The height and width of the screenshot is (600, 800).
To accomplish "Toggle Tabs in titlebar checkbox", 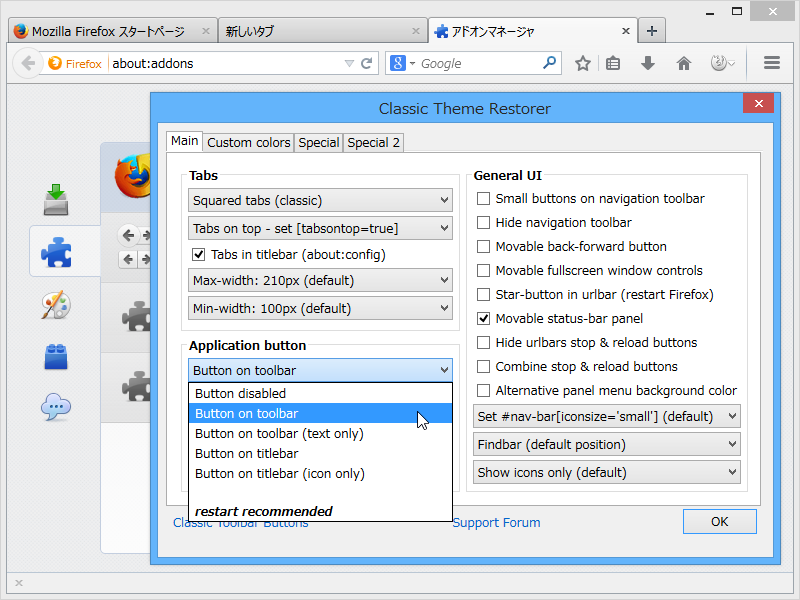I will (198, 255).
